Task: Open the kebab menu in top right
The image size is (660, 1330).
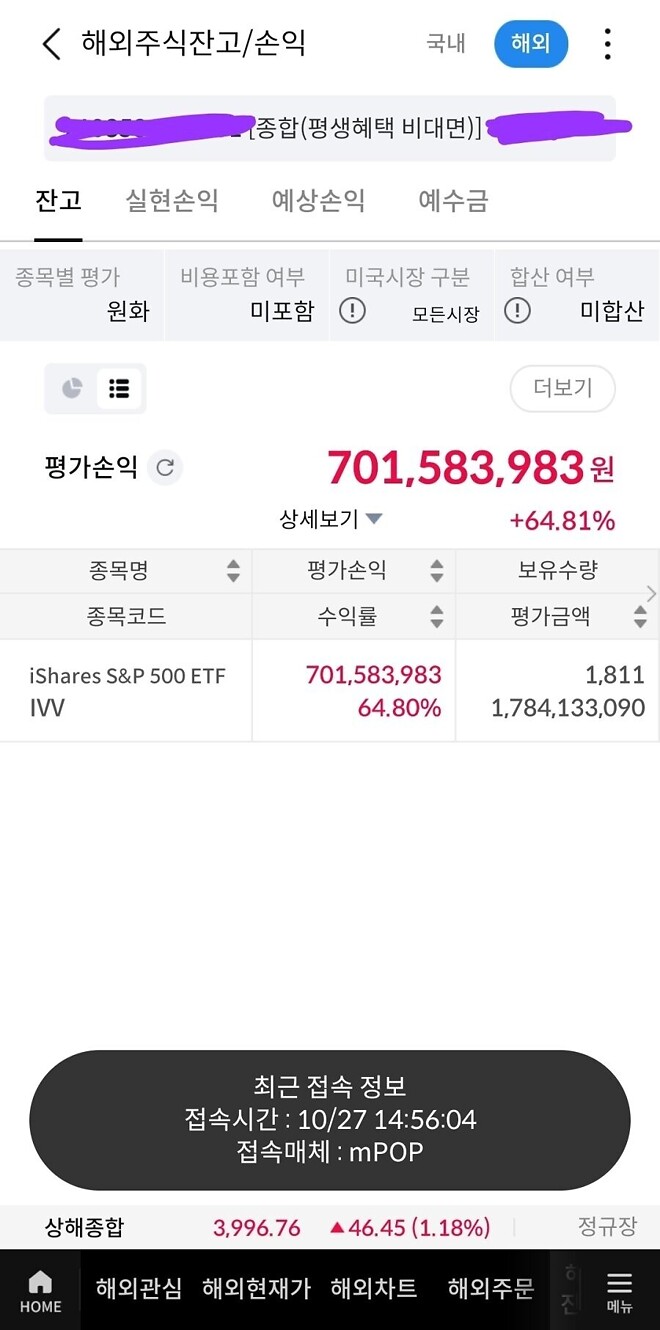Action: point(607,44)
